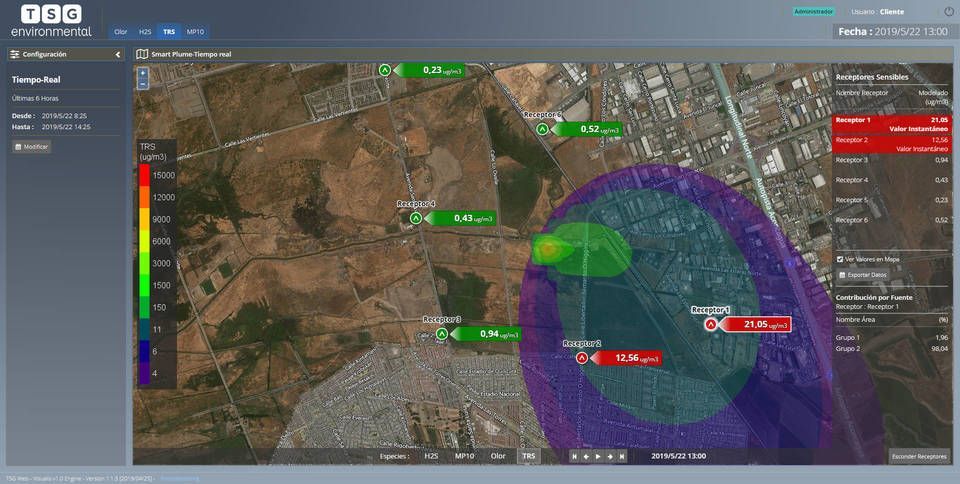Click the purple 4 legend color

144,374
